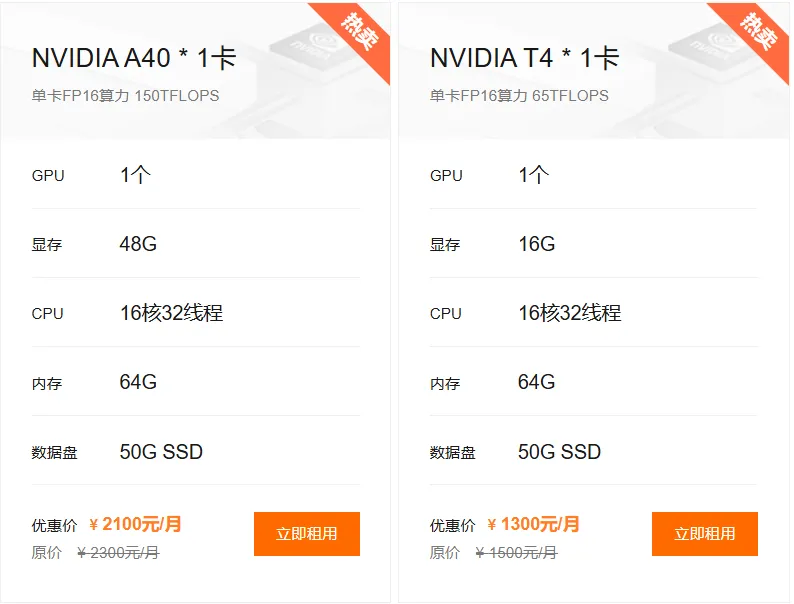The image size is (794, 604).
Task: Click the 16G 显存 value
Action: (x=536, y=244)
